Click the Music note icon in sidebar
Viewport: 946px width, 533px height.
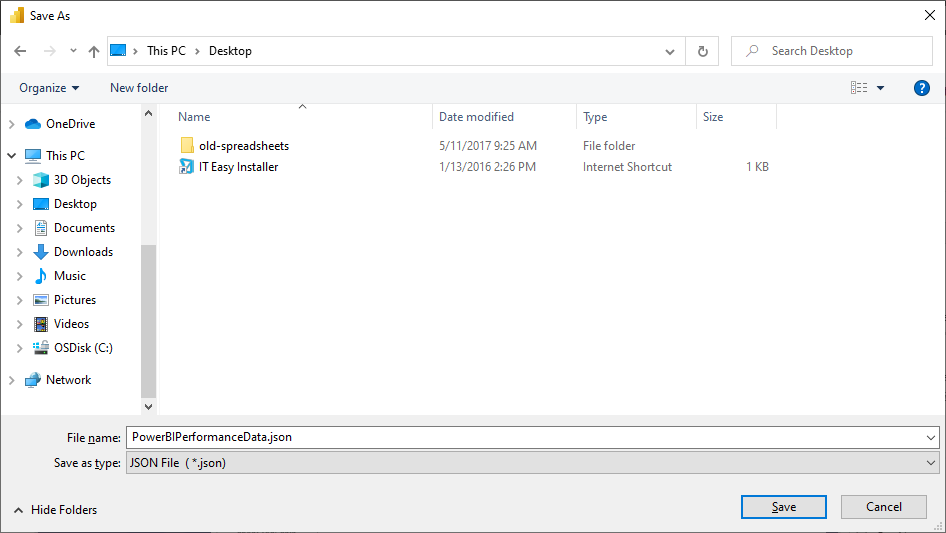pyautogui.click(x=40, y=276)
